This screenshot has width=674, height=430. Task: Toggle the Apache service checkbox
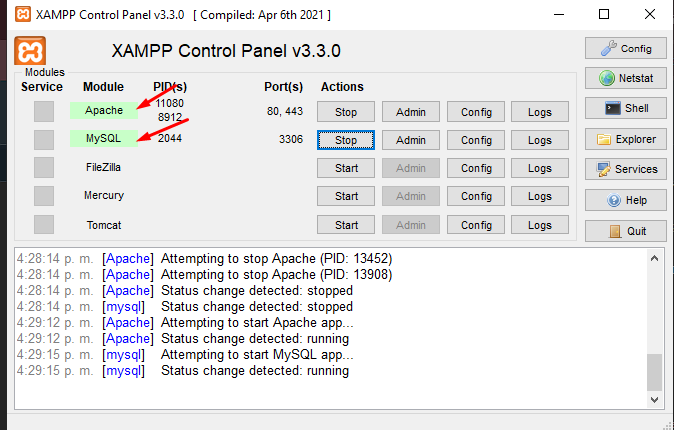[x=44, y=111]
